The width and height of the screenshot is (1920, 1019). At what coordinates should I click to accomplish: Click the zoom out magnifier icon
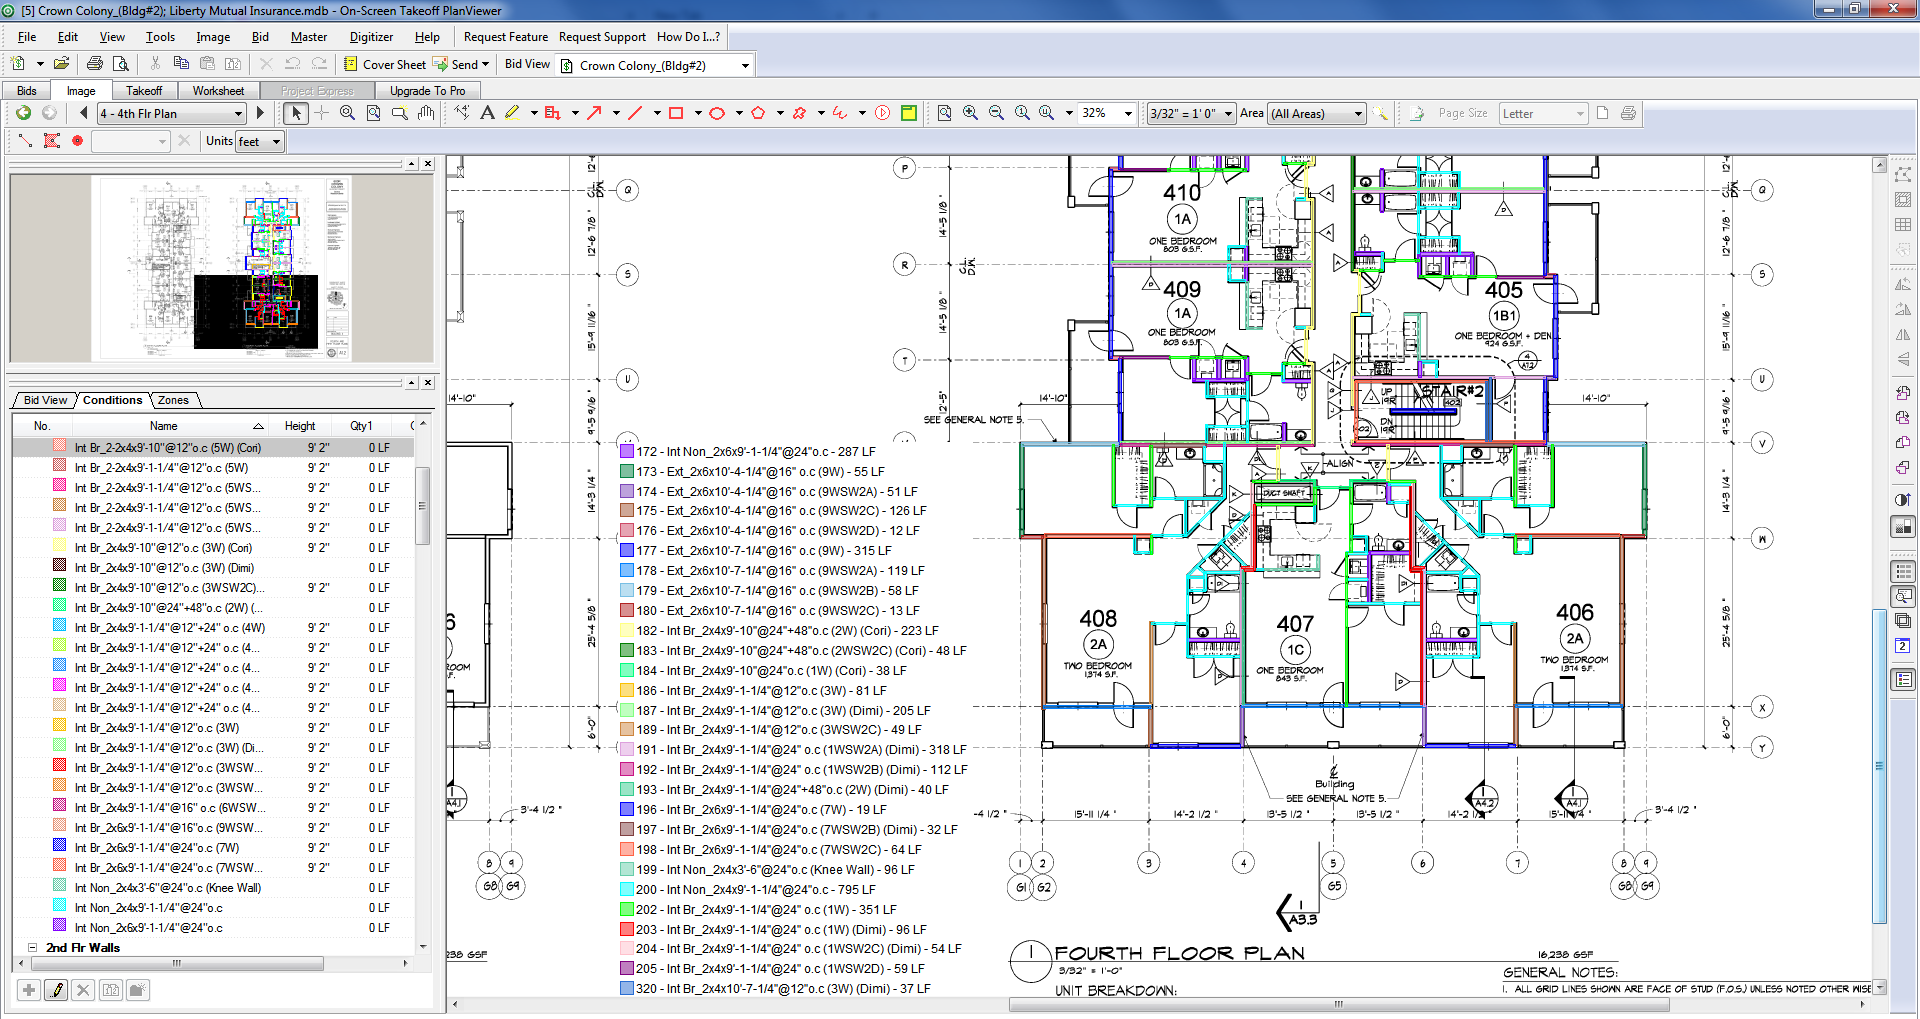(x=996, y=113)
